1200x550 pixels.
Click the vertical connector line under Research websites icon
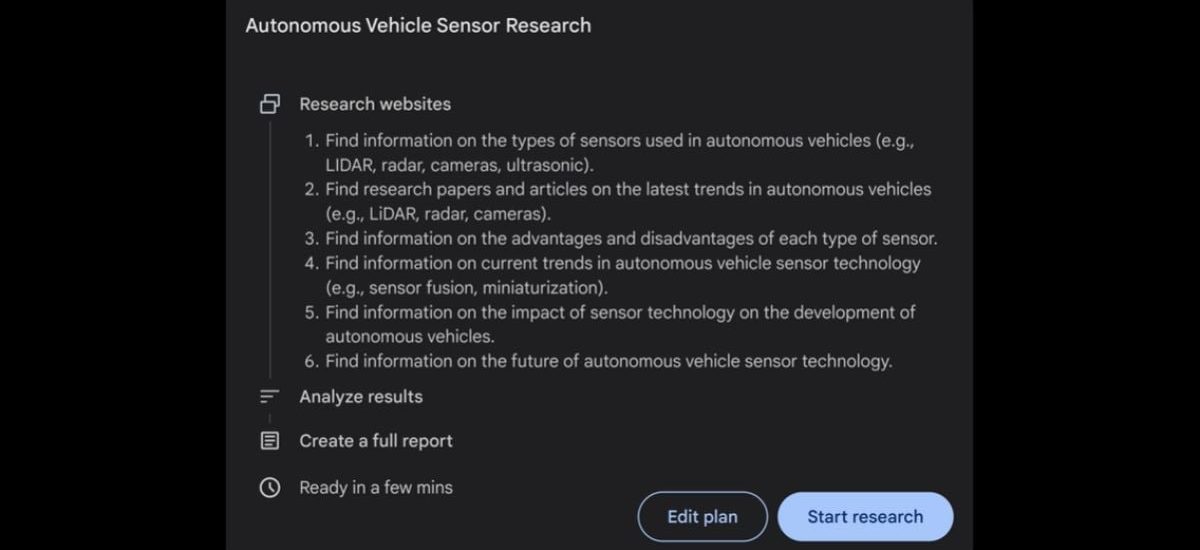click(x=269, y=250)
